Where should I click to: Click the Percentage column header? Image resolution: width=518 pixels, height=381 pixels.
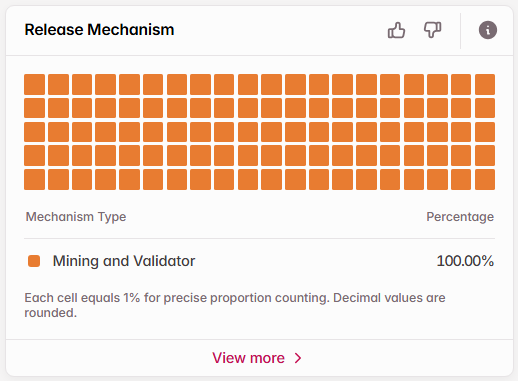[x=460, y=217]
